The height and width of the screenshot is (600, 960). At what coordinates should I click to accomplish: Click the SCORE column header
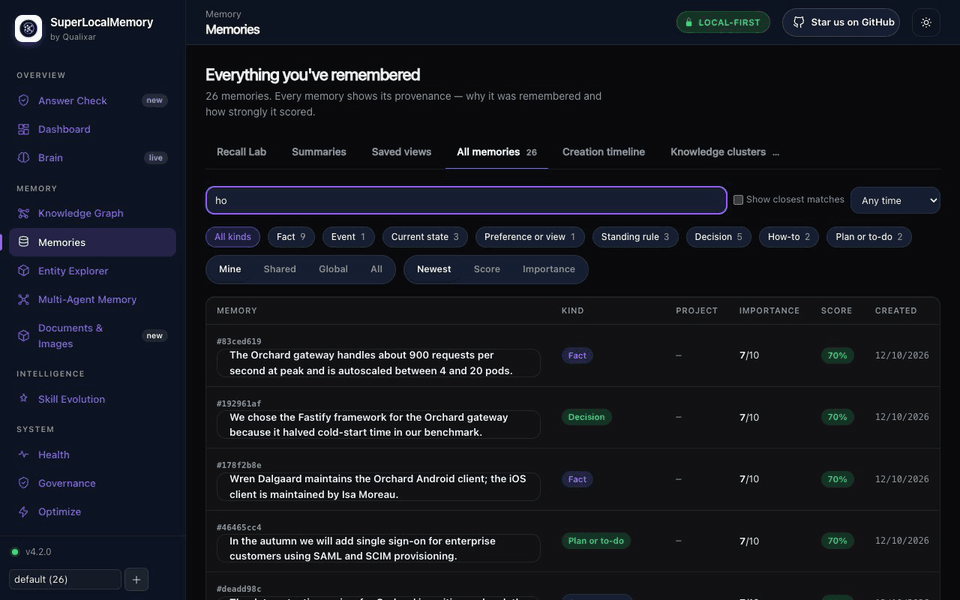(836, 310)
